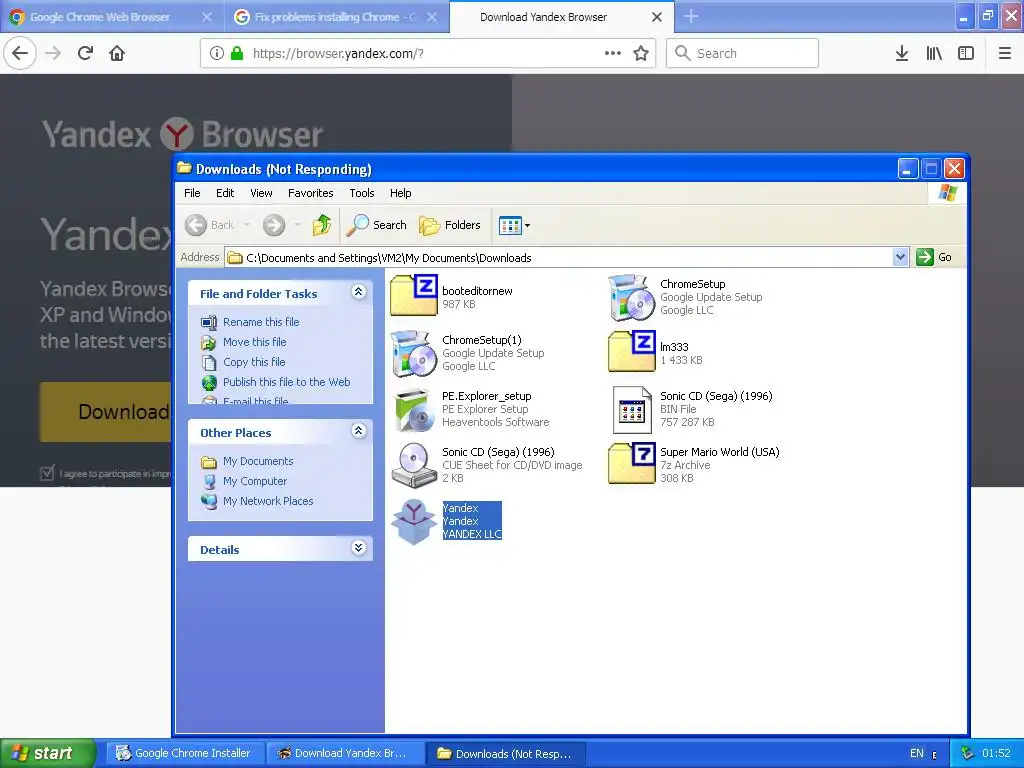This screenshot has width=1024, height=768.
Task: Close the Download Yandex Browser tab
Action: (657, 17)
